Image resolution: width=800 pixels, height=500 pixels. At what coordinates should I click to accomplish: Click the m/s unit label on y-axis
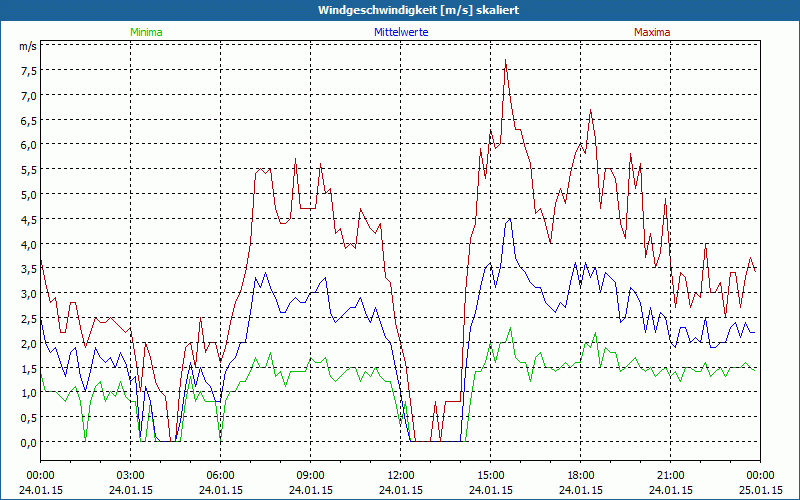click(x=27, y=47)
